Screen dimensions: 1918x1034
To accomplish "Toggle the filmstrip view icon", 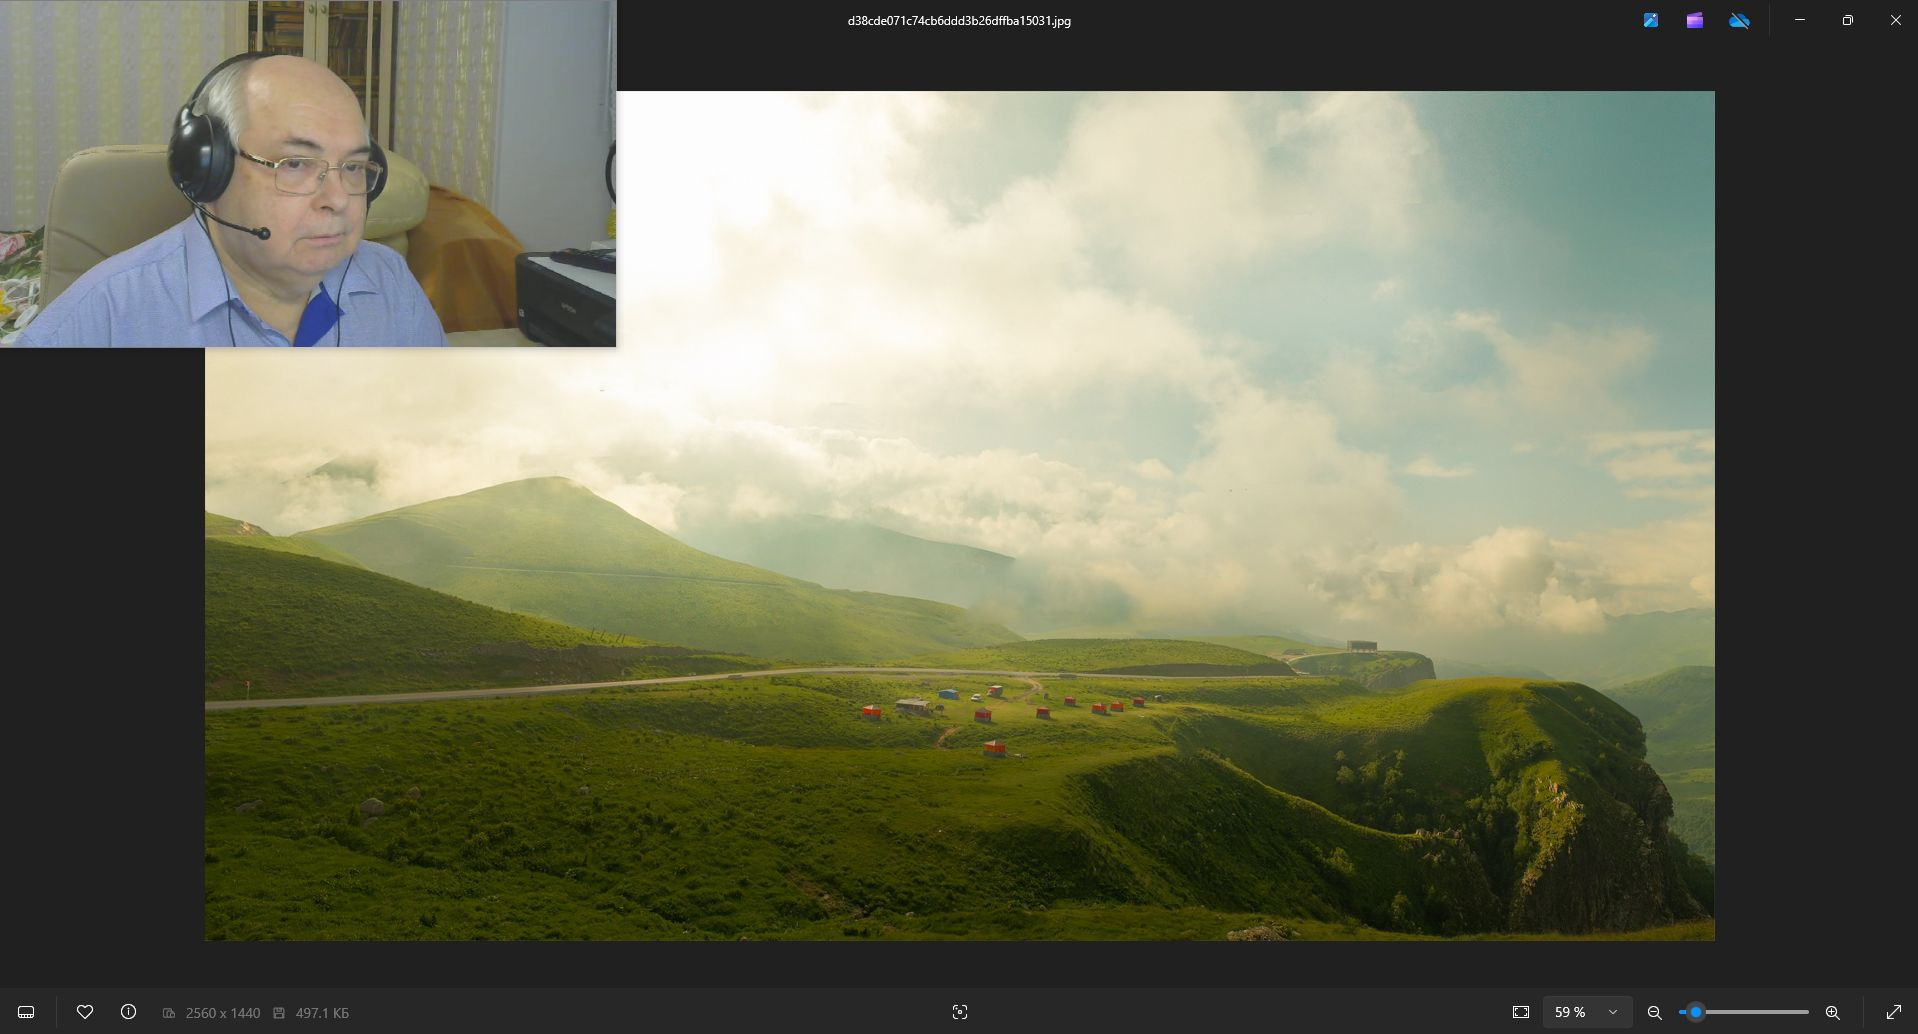I will point(26,1012).
